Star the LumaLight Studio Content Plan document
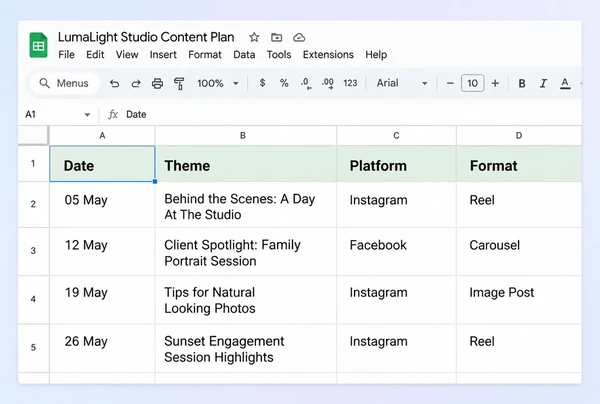Screen dimensions: 600x404 click(x=254, y=37)
